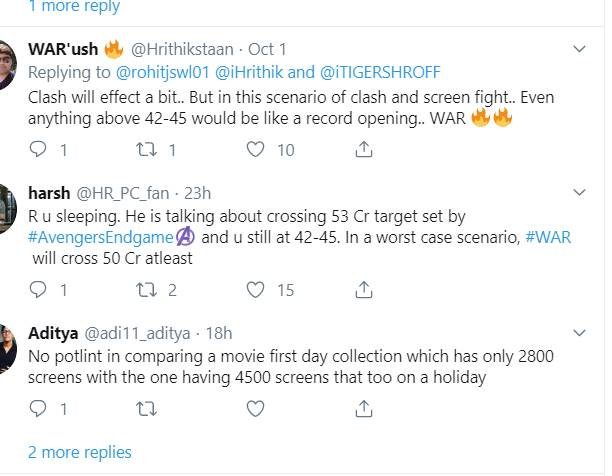The image size is (612, 476).
Task: Retweet Aditya's screens comparison tweet
Action: click(146, 408)
